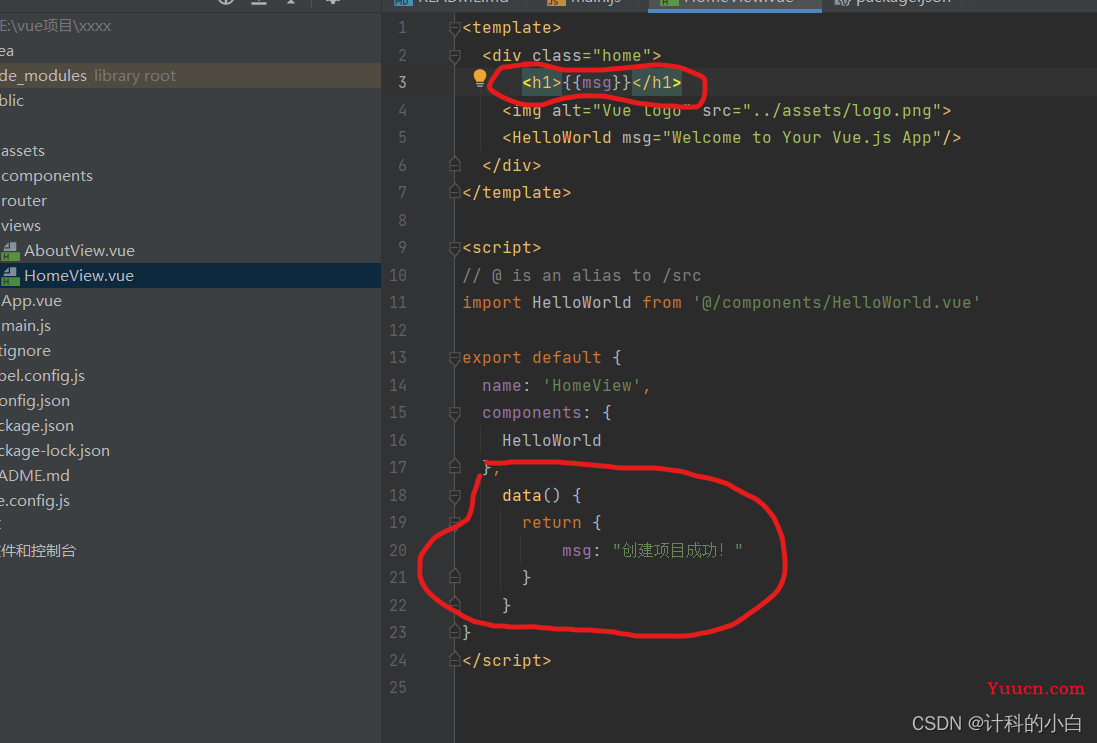Click line number 8 in the gutter

click(x=402, y=220)
